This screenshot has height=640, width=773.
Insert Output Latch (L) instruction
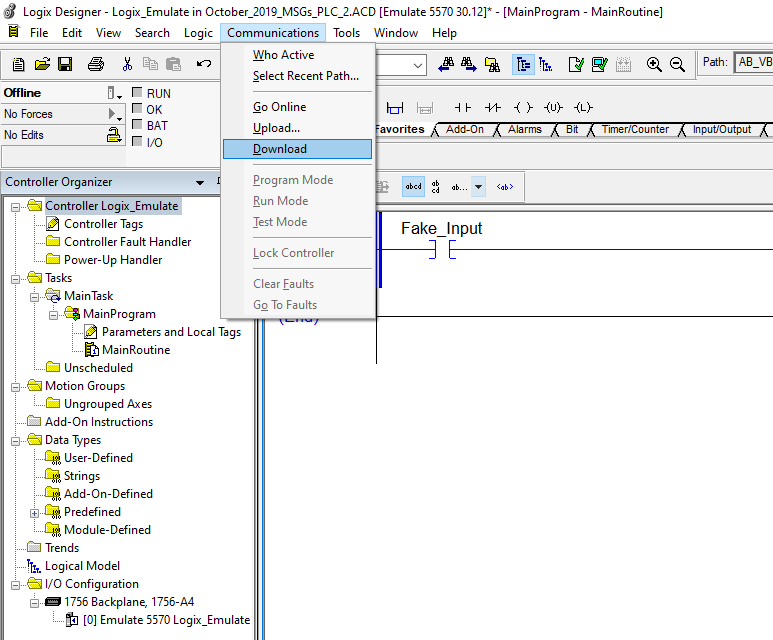(583, 107)
